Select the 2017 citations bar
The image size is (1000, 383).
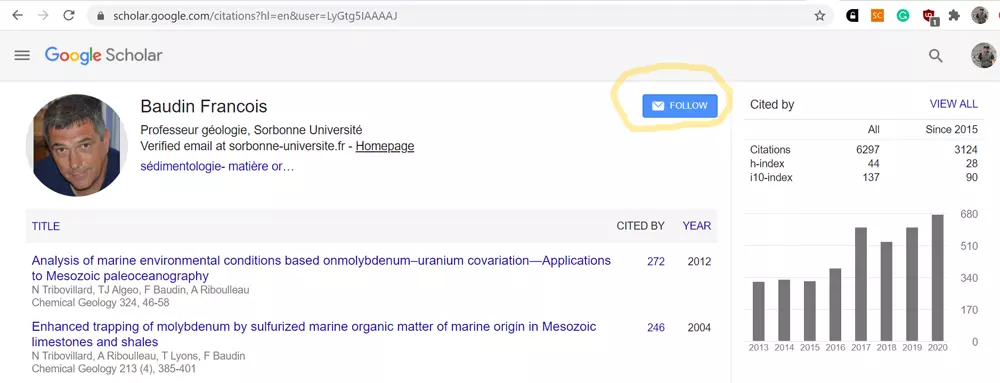[x=860, y=284]
